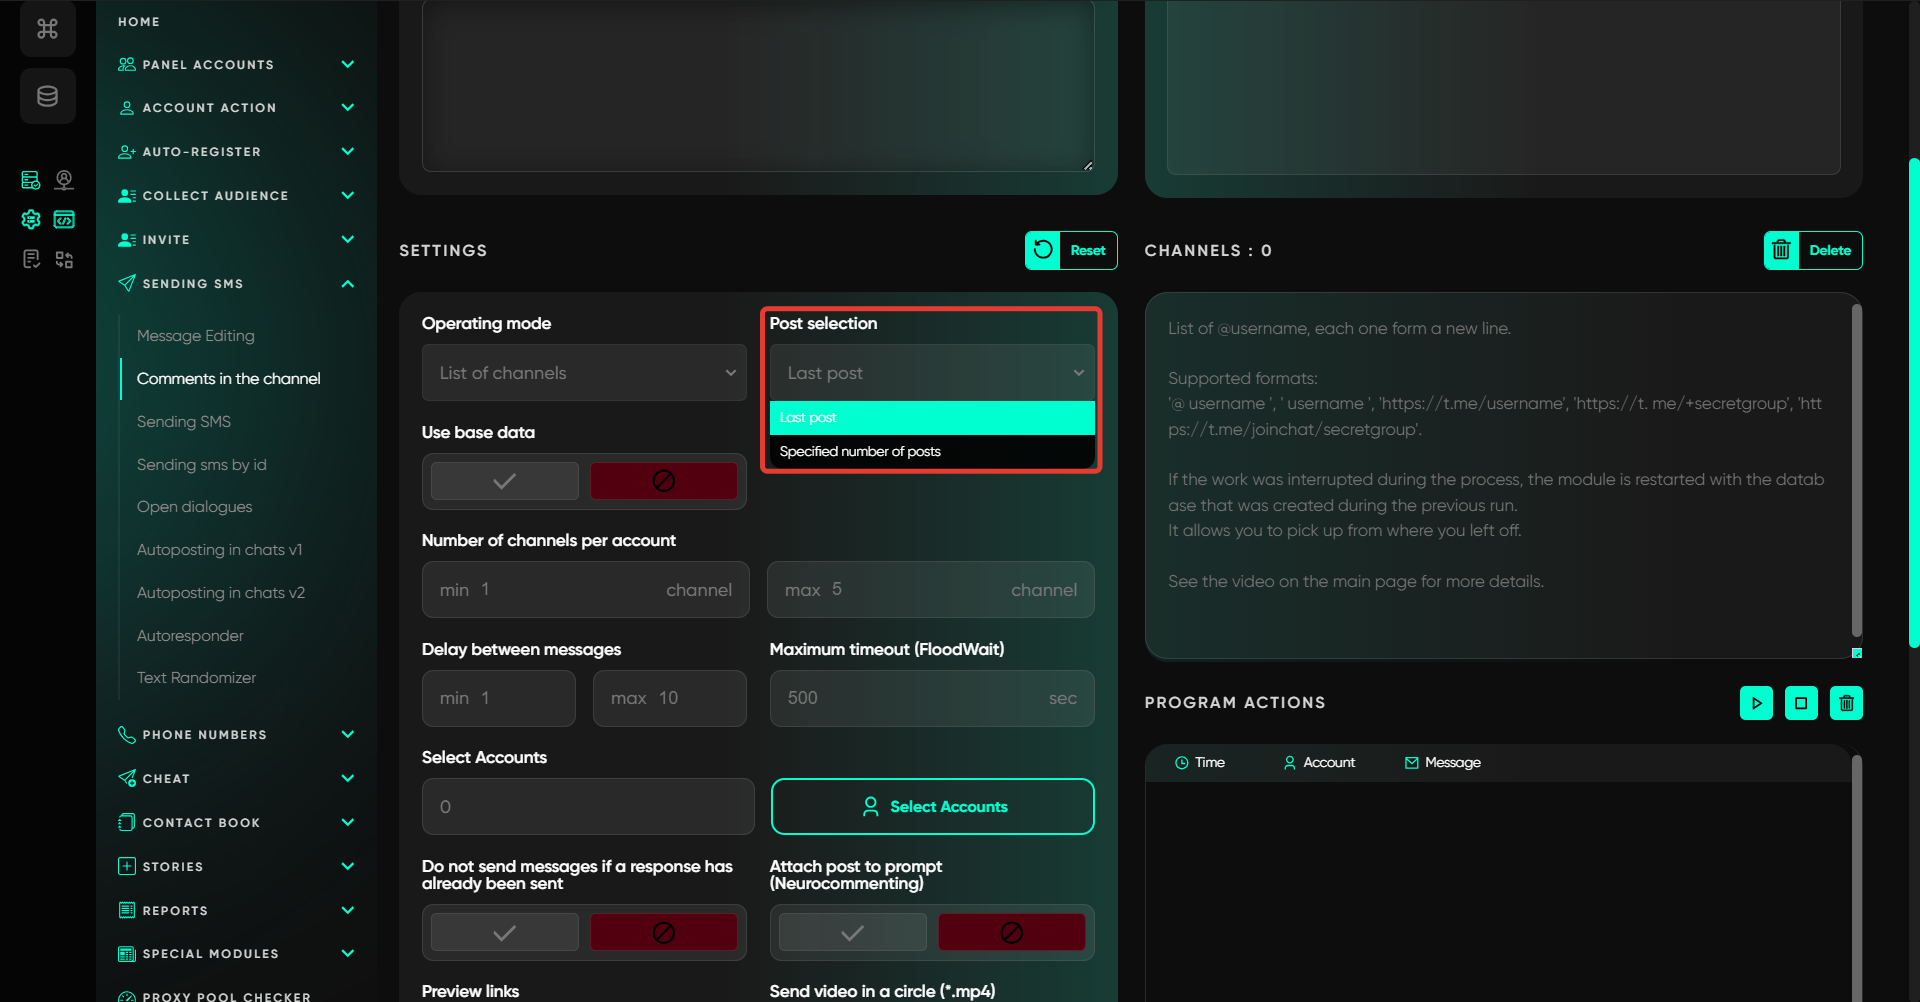This screenshot has height=1002, width=1920.
Task: Go to Message Editing sidebar item
Action: click(195, 336)
